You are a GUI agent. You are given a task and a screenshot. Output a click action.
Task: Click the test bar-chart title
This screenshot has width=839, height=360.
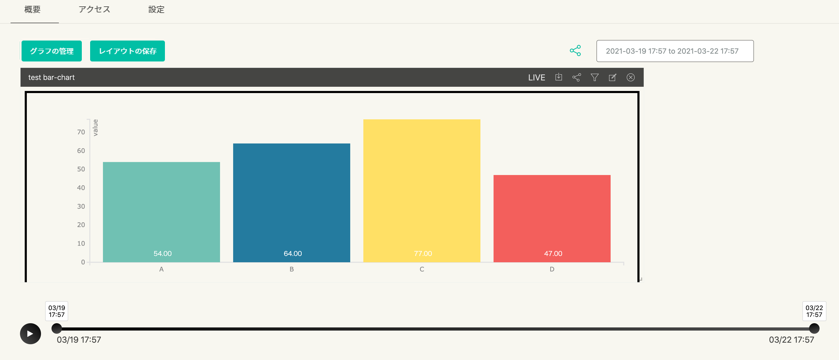point(51,78)
